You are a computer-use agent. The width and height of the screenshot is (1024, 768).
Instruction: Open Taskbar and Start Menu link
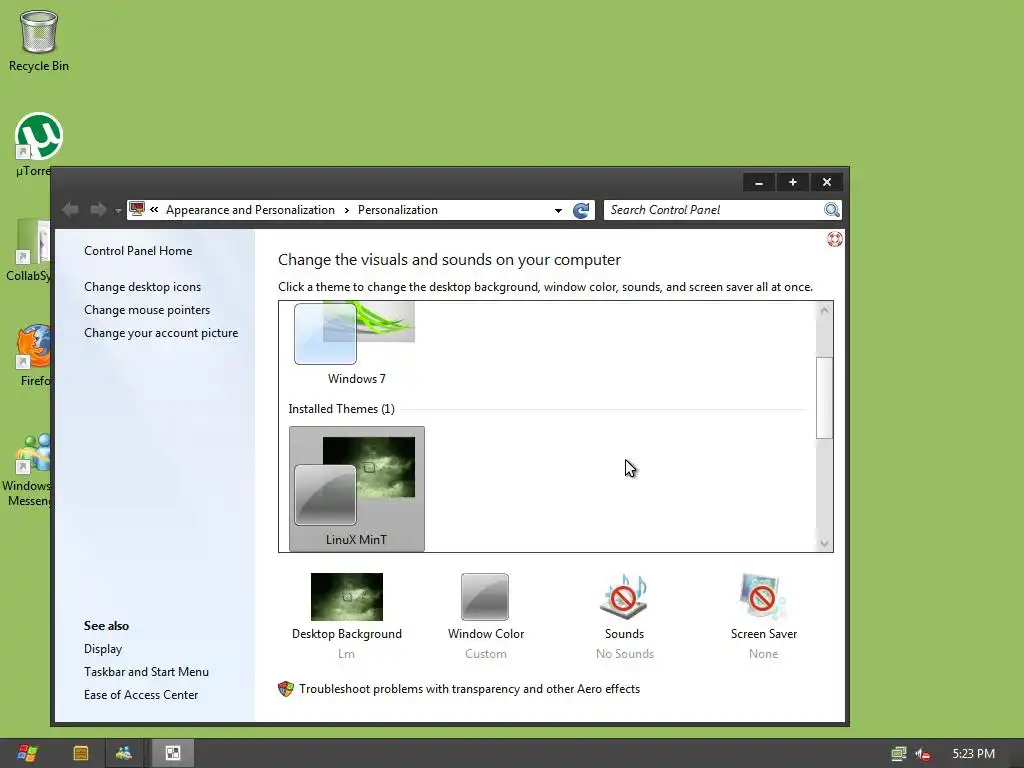point(146,671)
